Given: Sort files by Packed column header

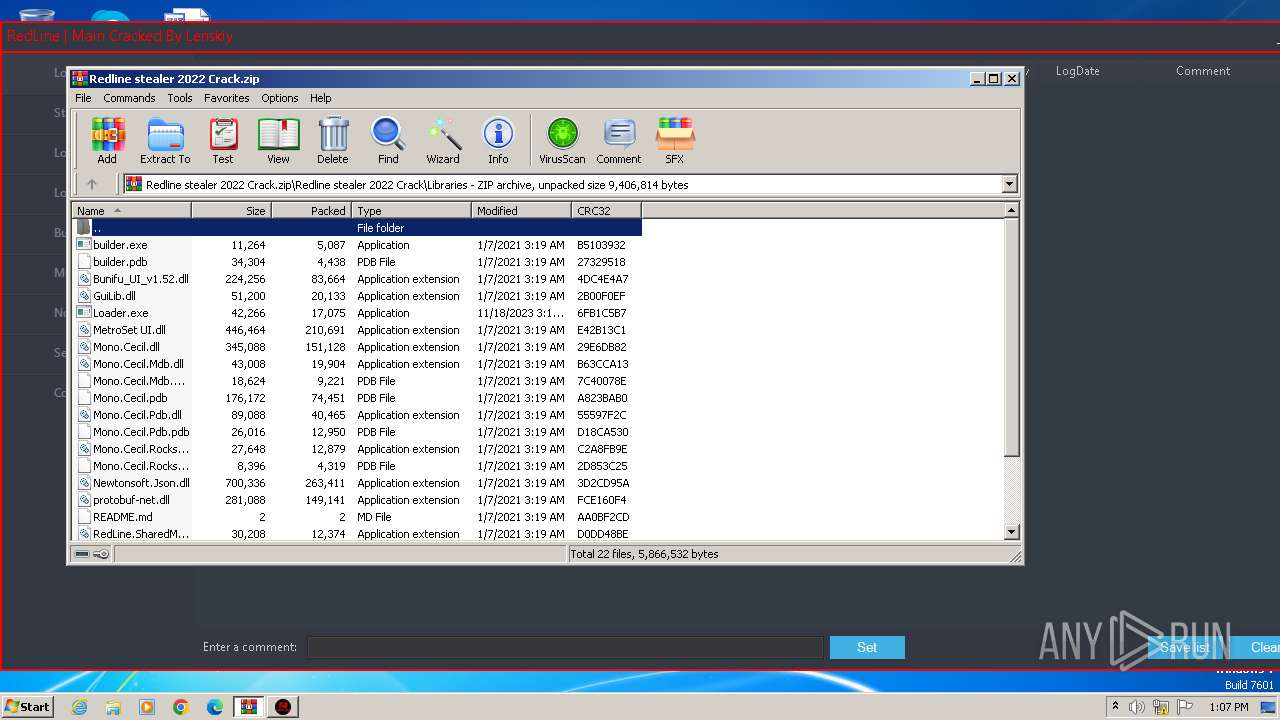Looking at the screenshot, I should coord(311,211).
